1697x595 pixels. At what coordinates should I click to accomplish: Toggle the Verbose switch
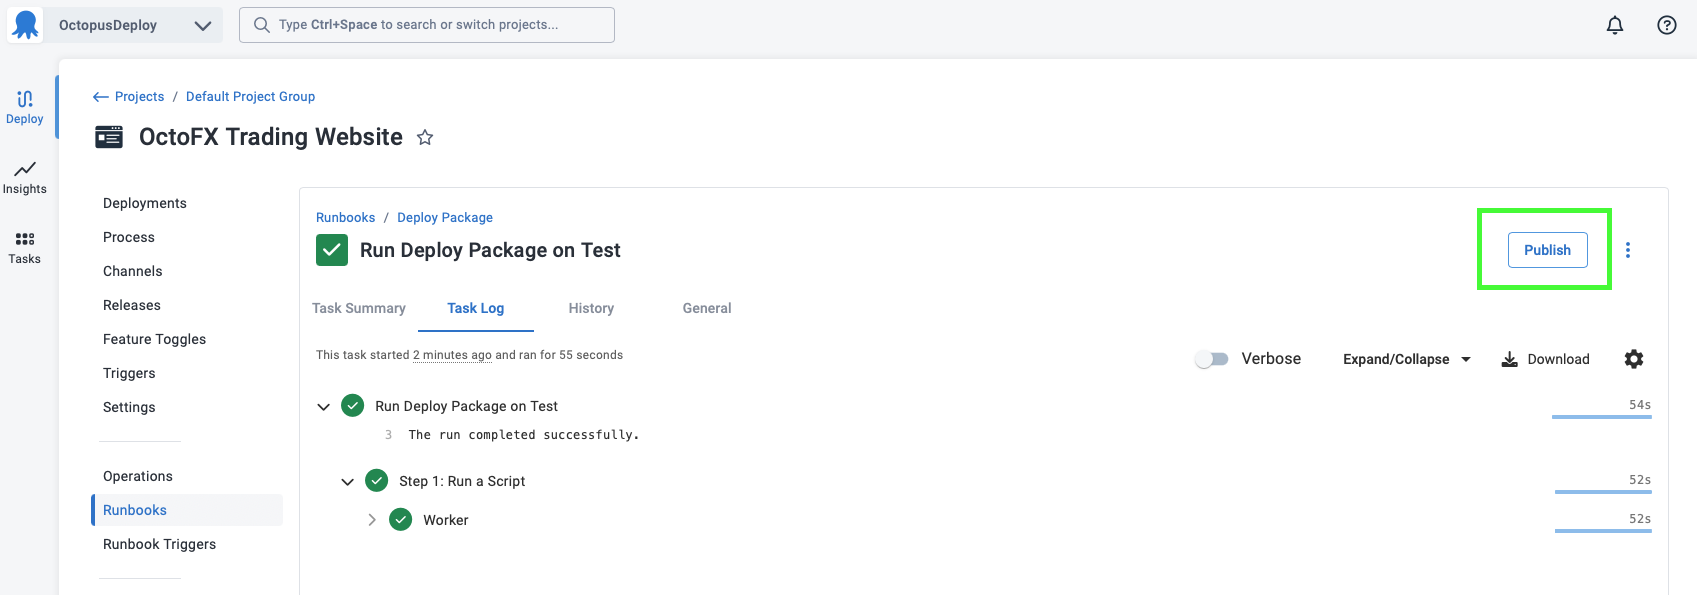(x=1212, y=359)
